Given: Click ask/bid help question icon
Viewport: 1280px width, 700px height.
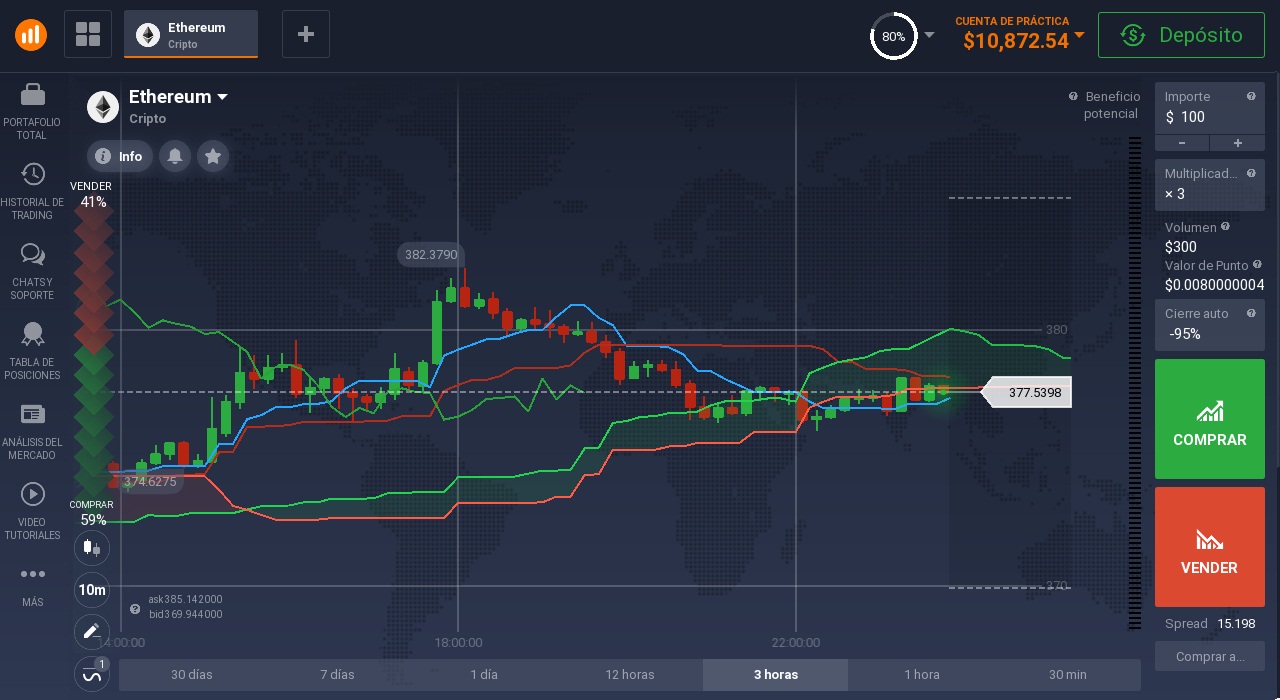Looking at the screenshot, I should 135,609.
